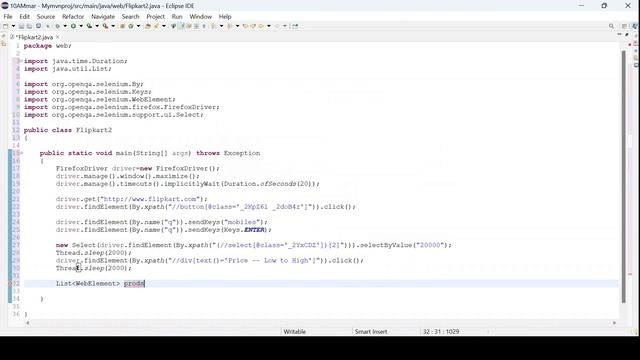The height and width of the screenshot is (360, 640).
Task: Click the Coverage run icon
Action: 89,26
